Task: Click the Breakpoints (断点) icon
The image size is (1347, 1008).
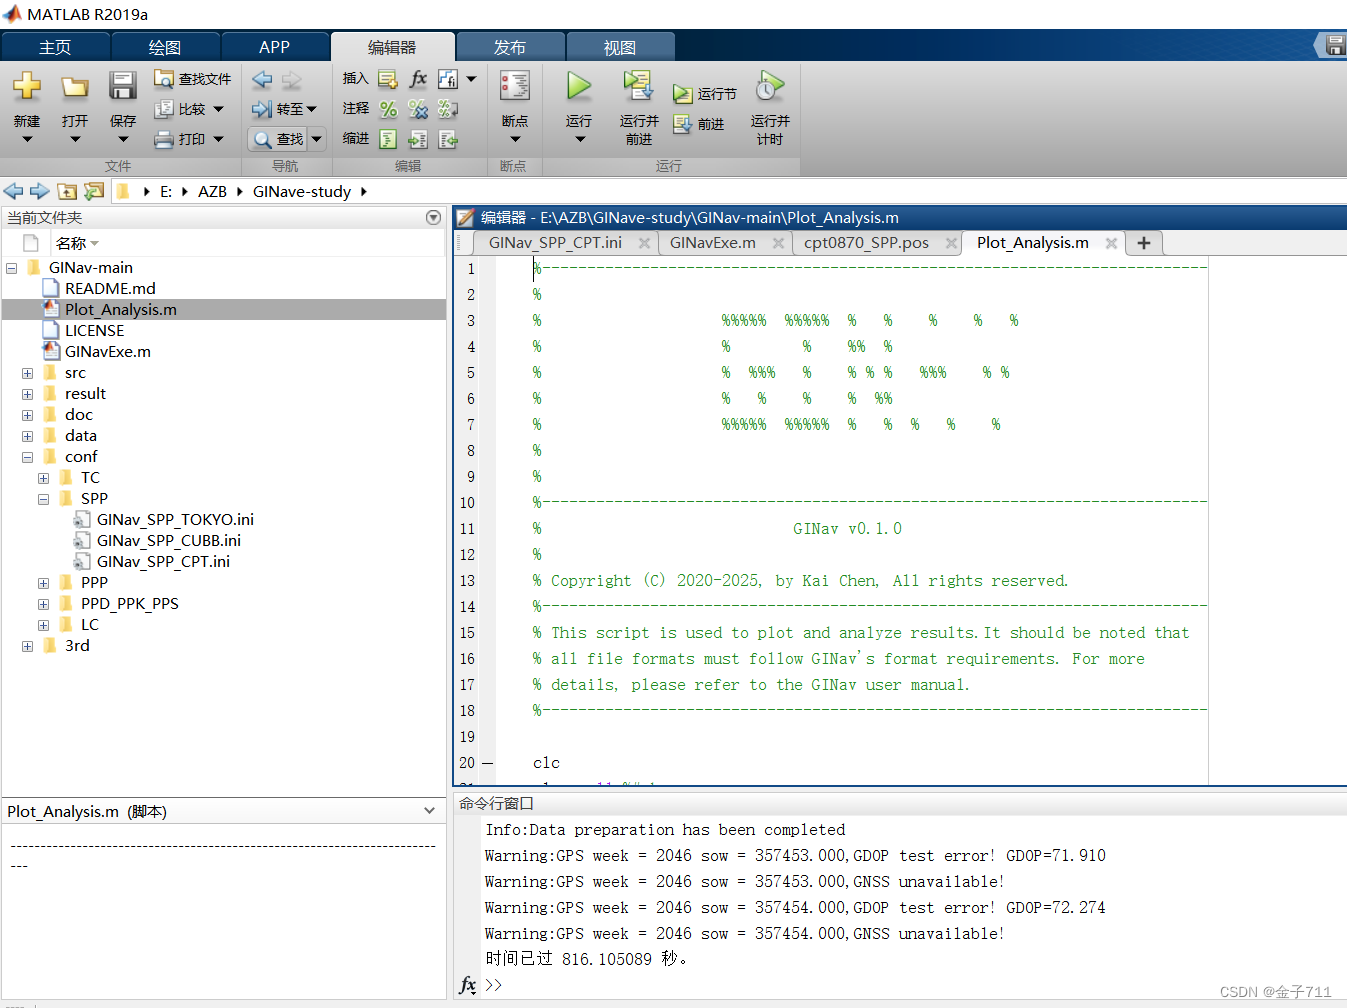Action: 515,86
